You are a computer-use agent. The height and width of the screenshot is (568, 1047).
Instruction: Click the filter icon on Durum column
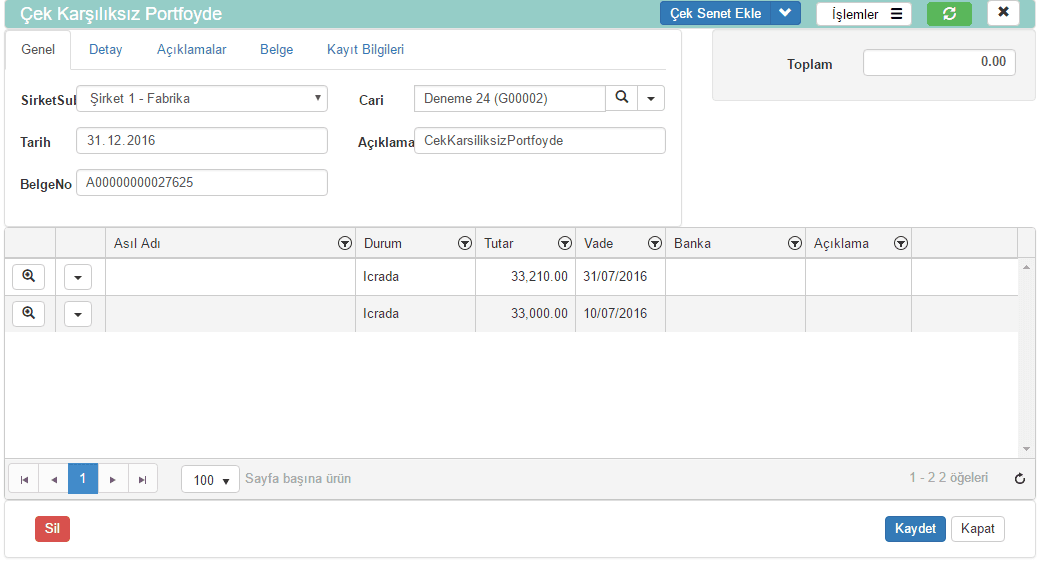tap(464, 243)
